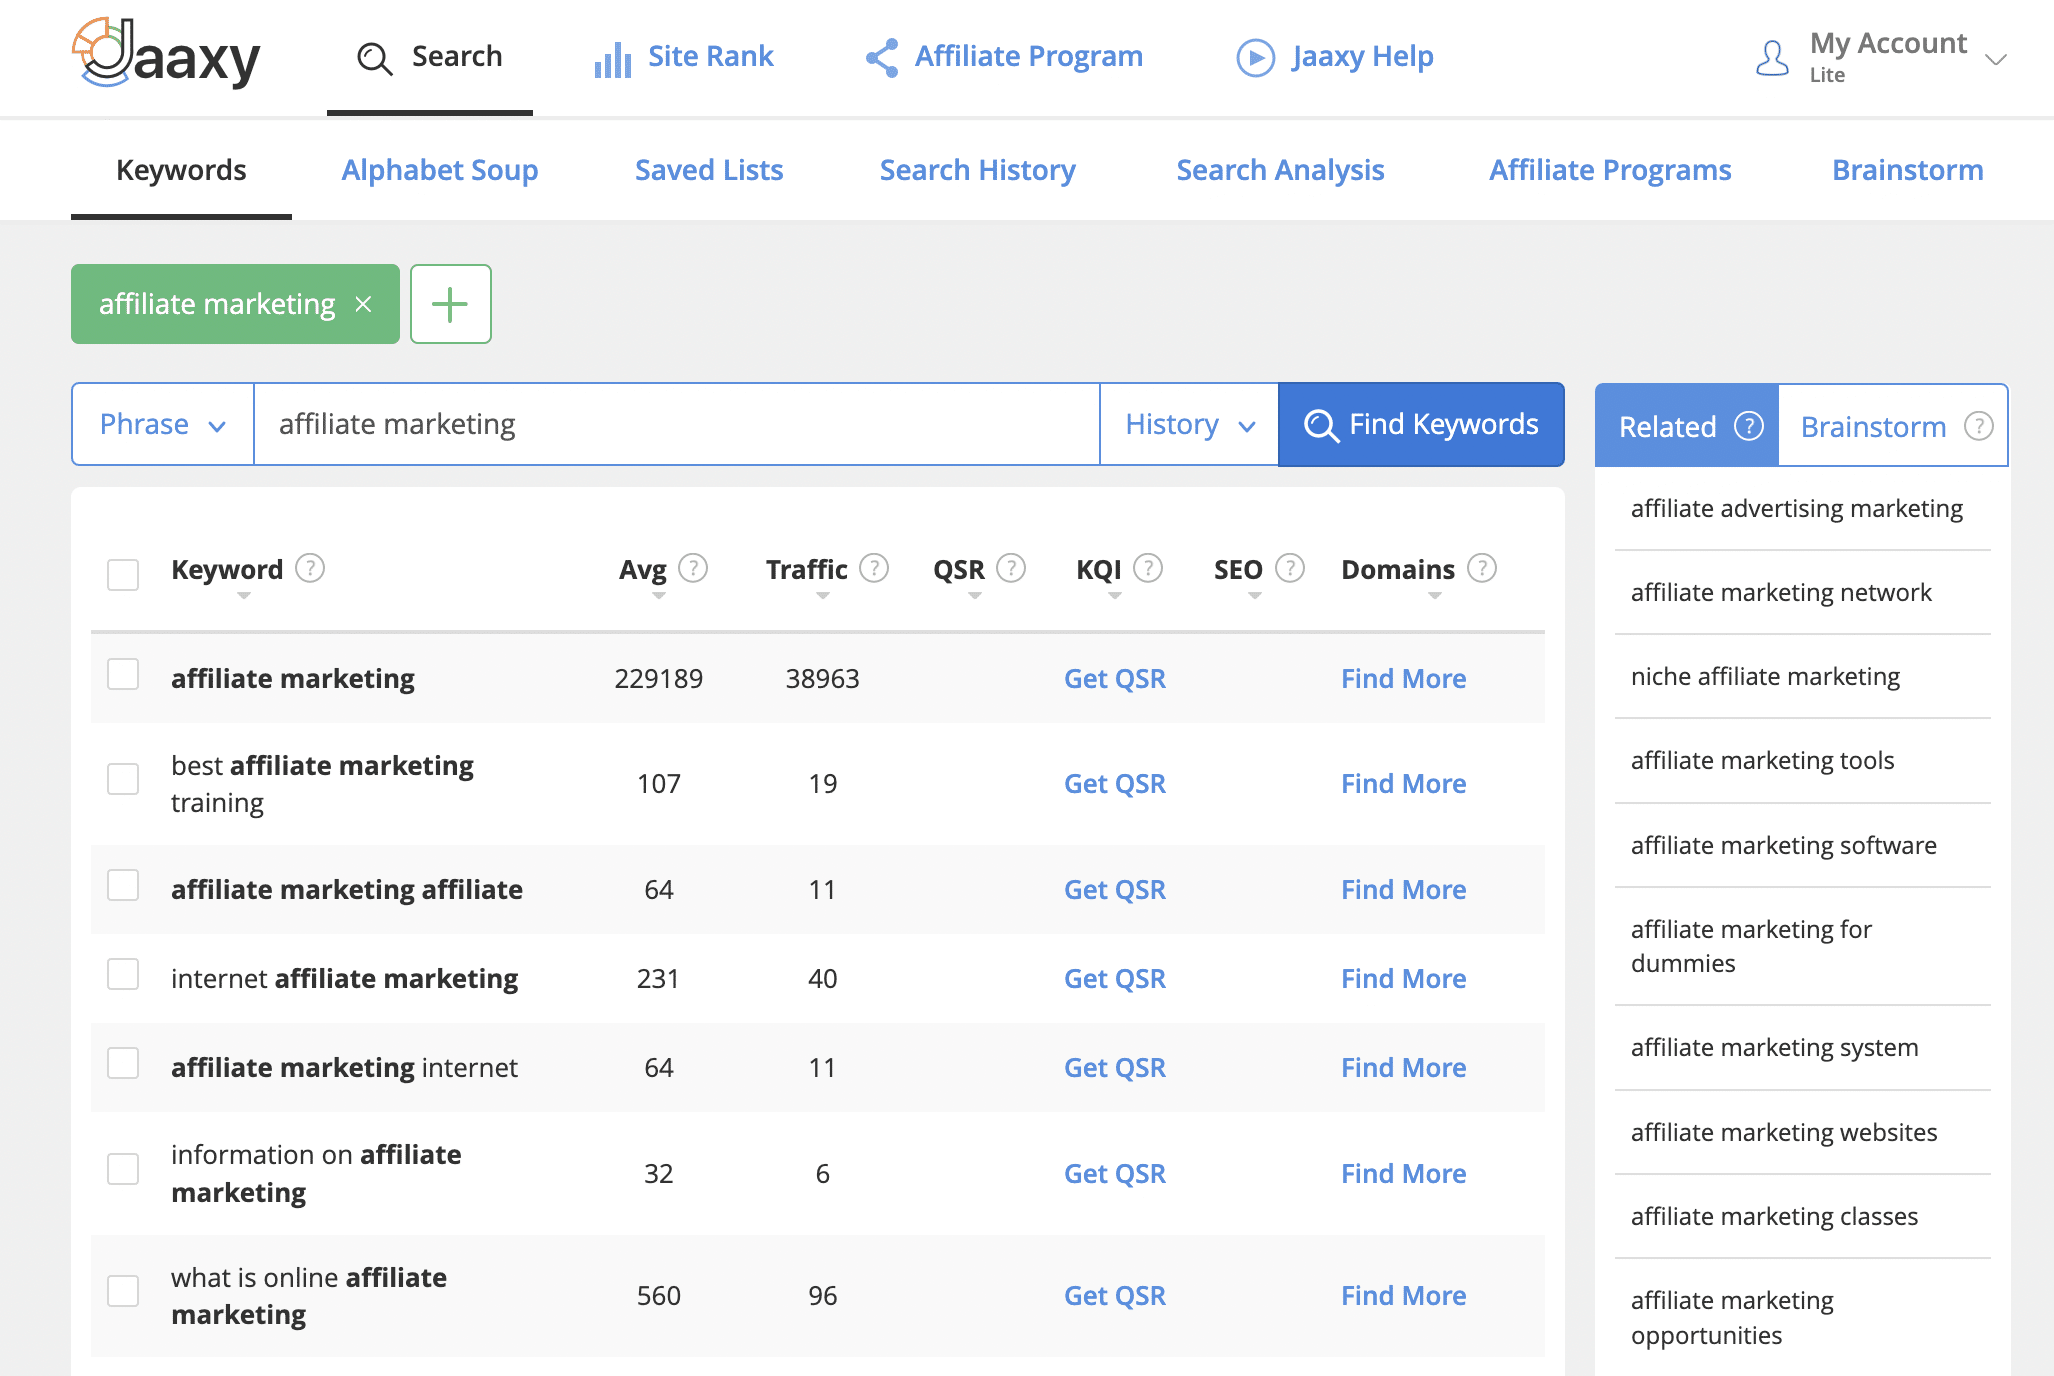Toggle the select-all keywords checkbox

[x=123, y=574]
